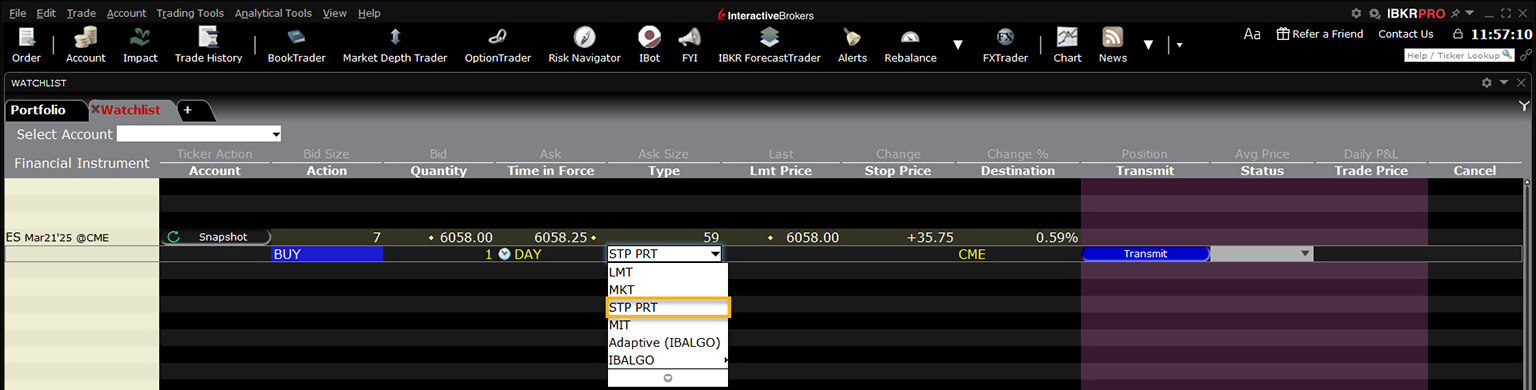
Task: Open the order Status dropdown arrow
Action: [1304, 254]
